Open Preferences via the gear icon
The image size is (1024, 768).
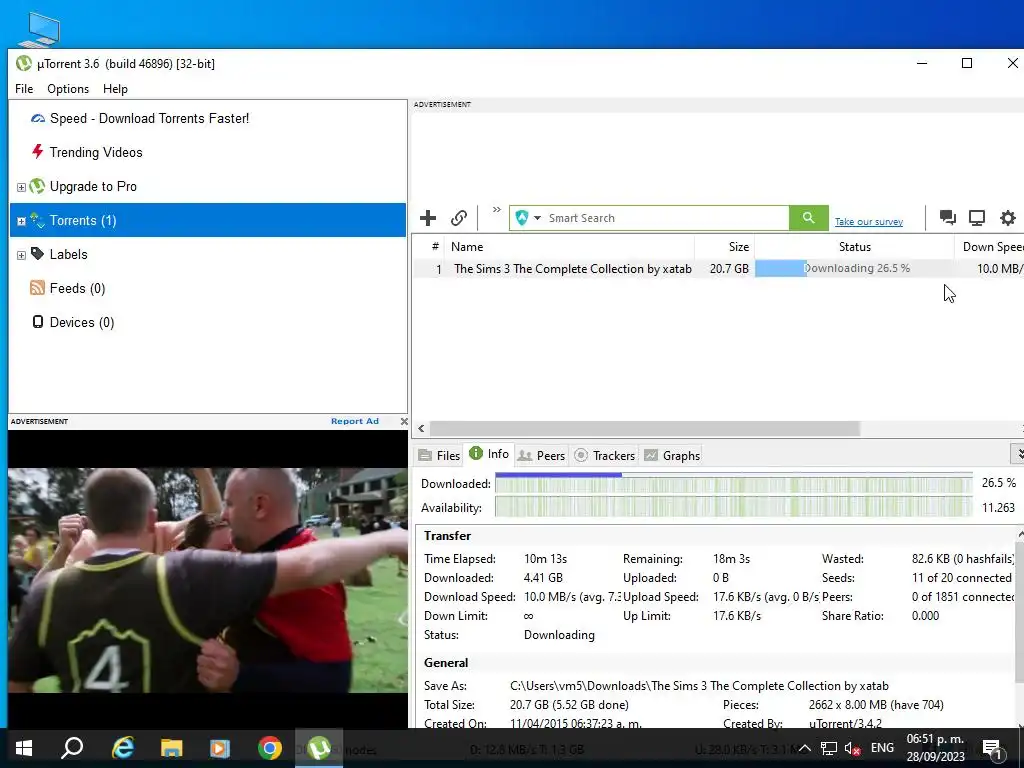[x=1008, y=217]
